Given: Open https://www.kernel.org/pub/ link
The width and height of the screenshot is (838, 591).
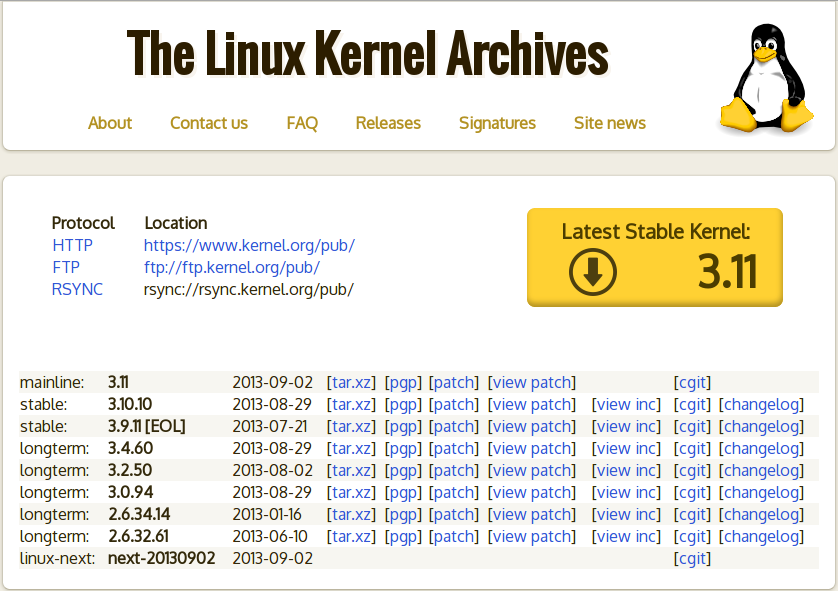Looking at the screenshot, I should [249, 245].
